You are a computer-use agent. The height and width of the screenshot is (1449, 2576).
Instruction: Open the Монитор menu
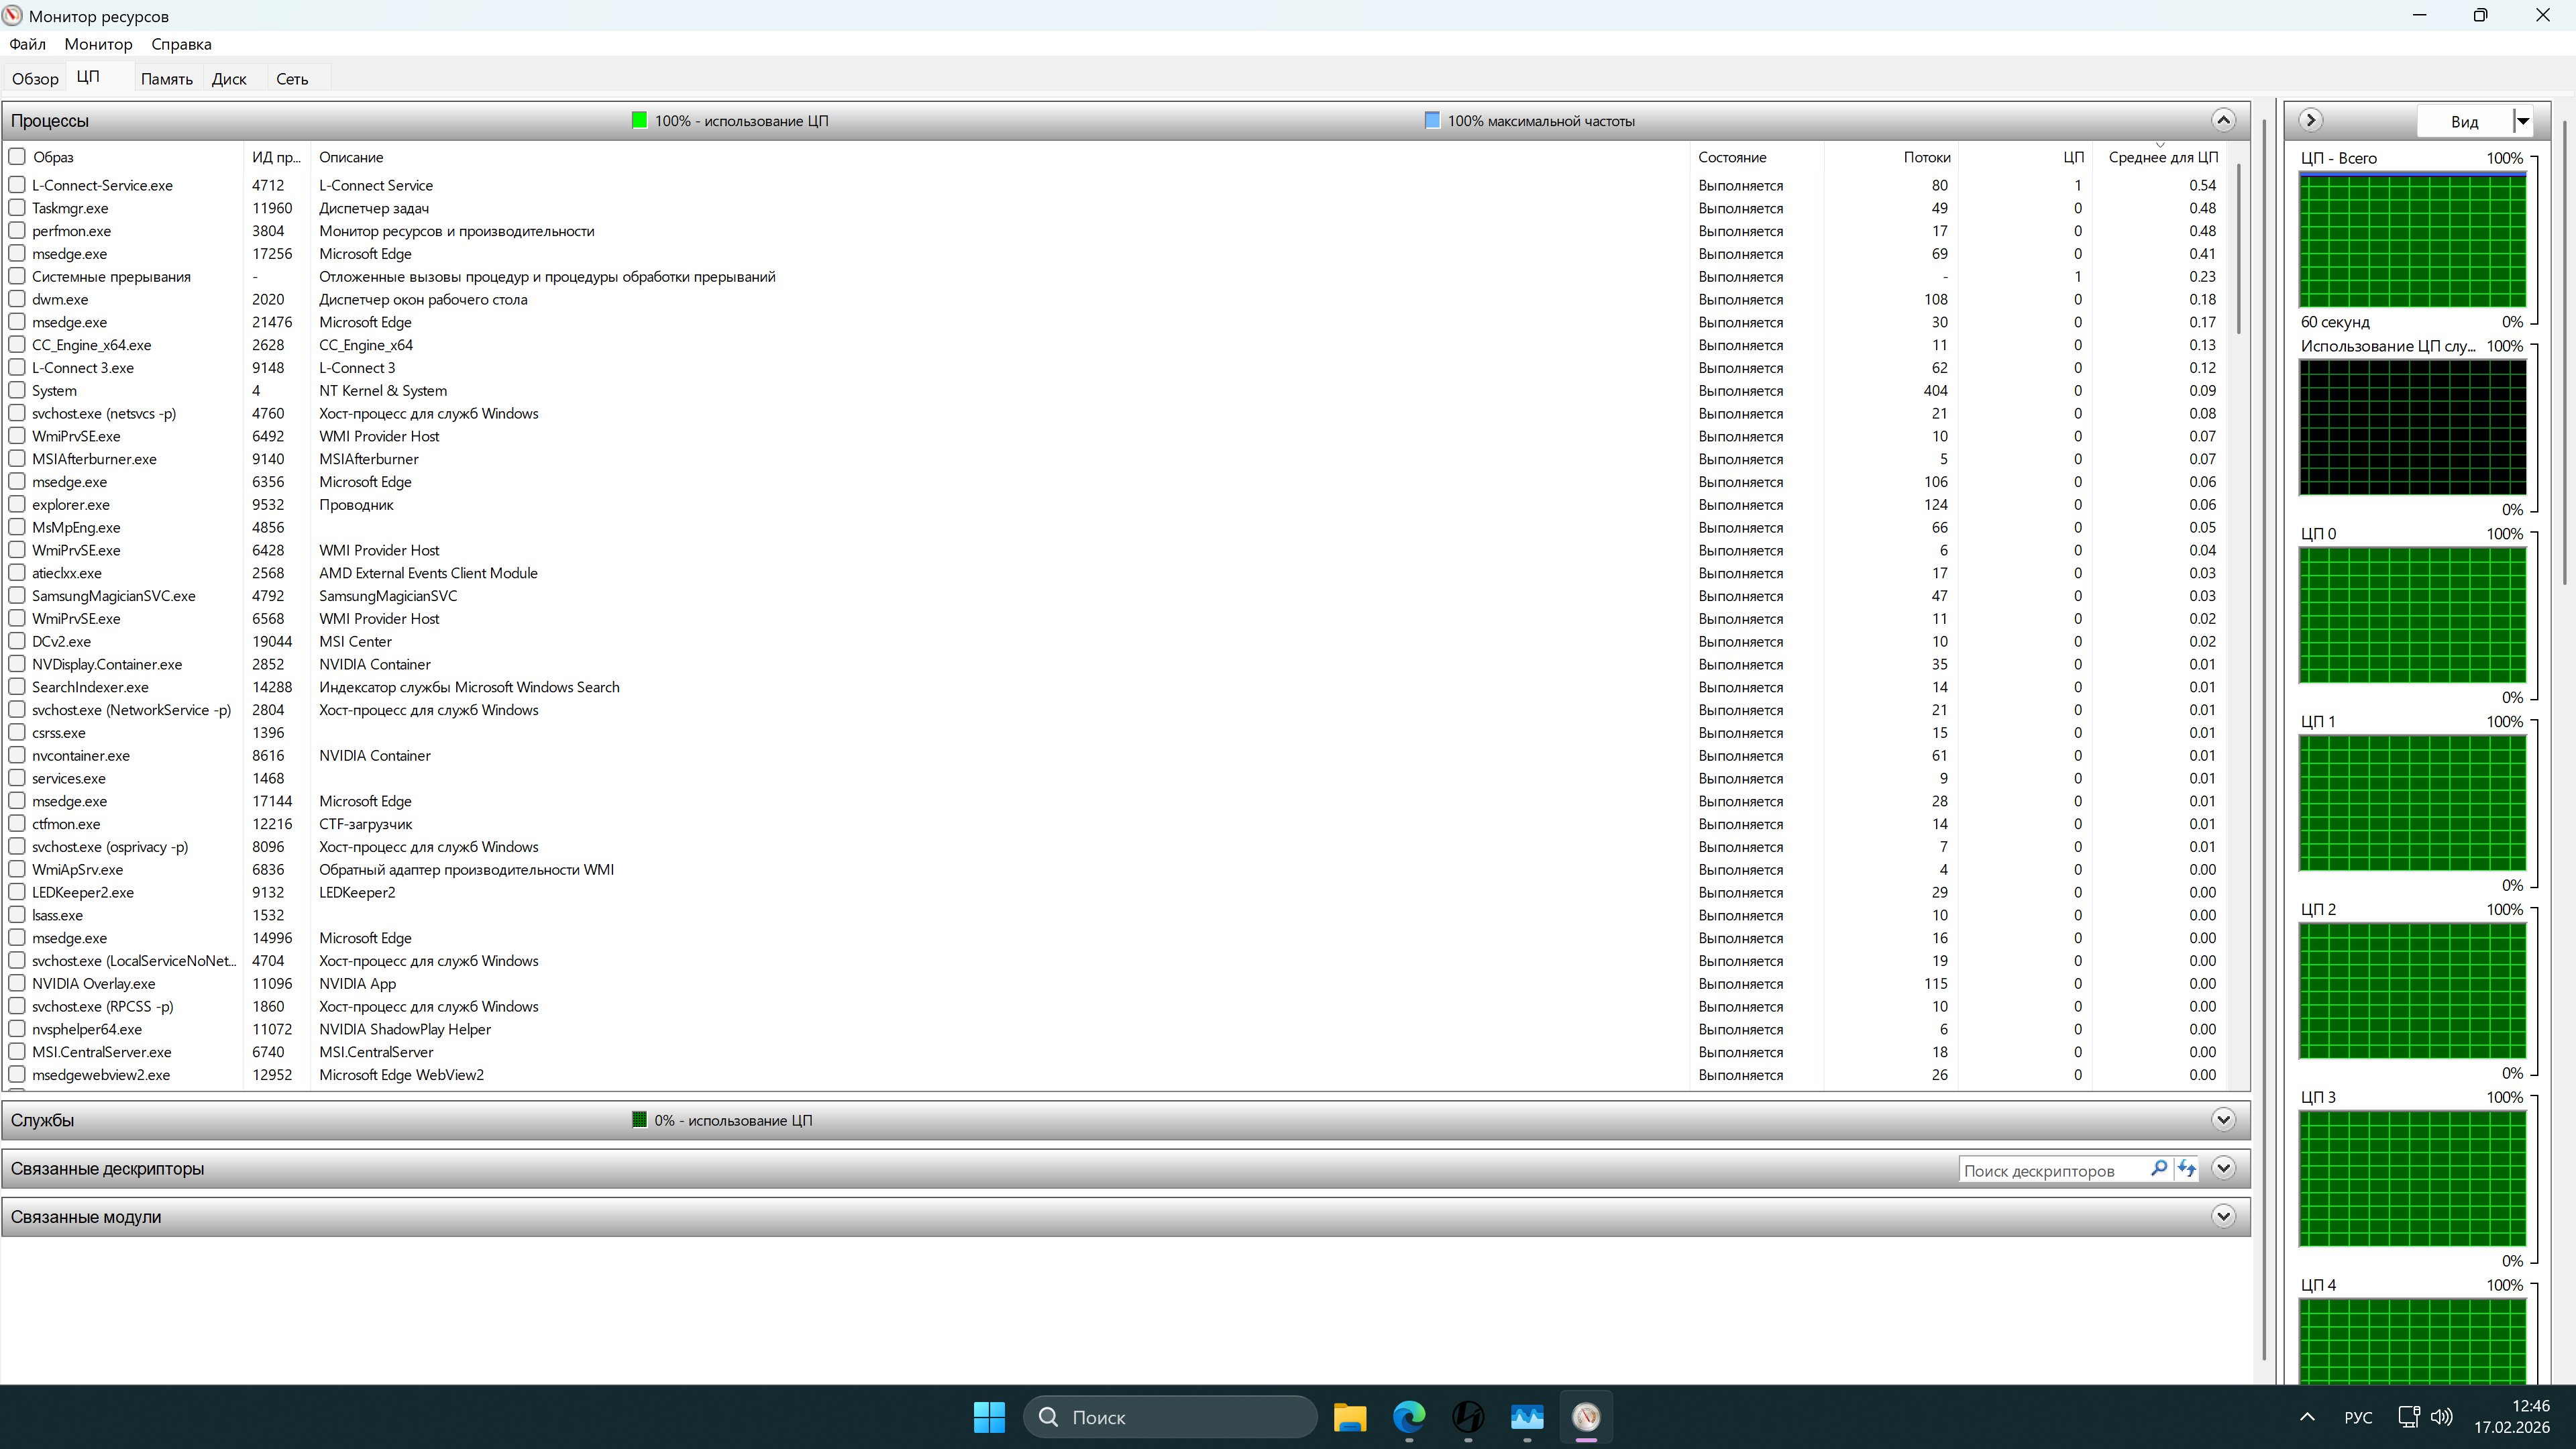(x=98, y=44)
